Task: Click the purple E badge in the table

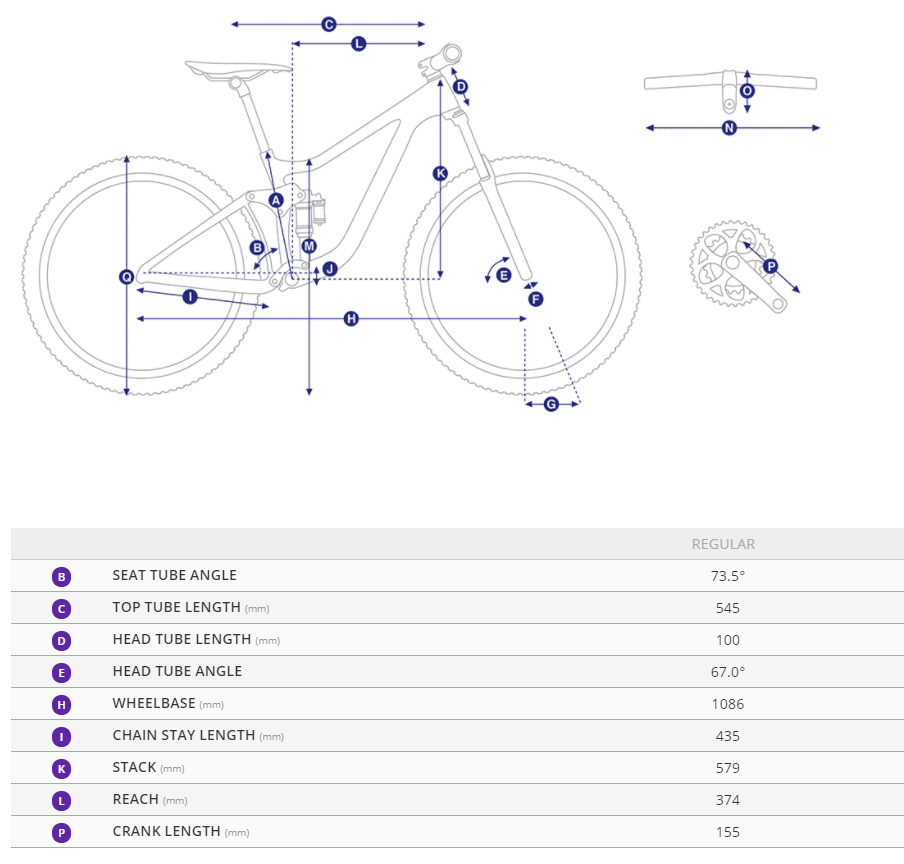Action: 62,672
